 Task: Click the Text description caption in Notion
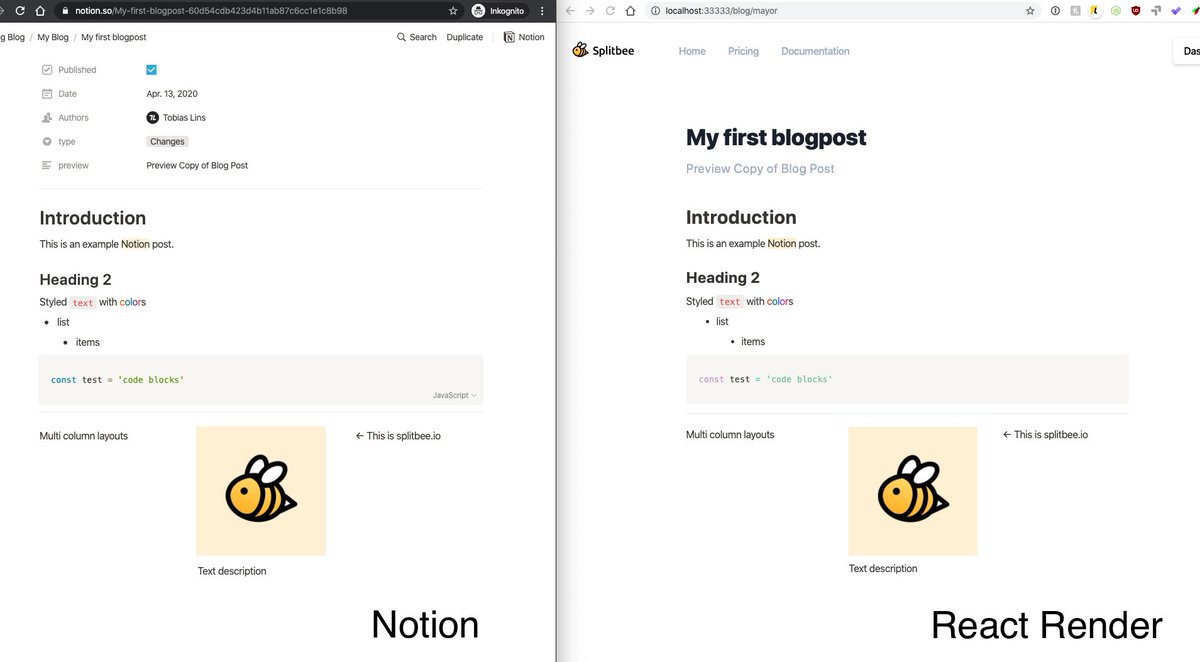(x=232, y=571)
